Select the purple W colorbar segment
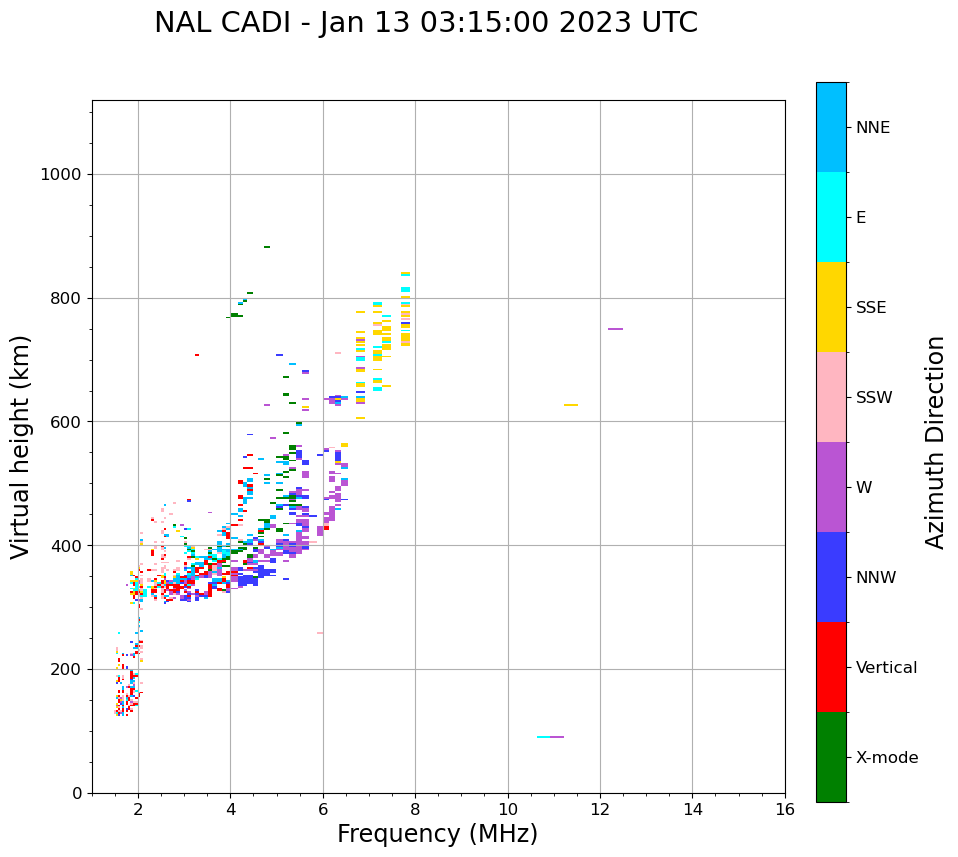958x857 pixels. [x=831, y=487]
